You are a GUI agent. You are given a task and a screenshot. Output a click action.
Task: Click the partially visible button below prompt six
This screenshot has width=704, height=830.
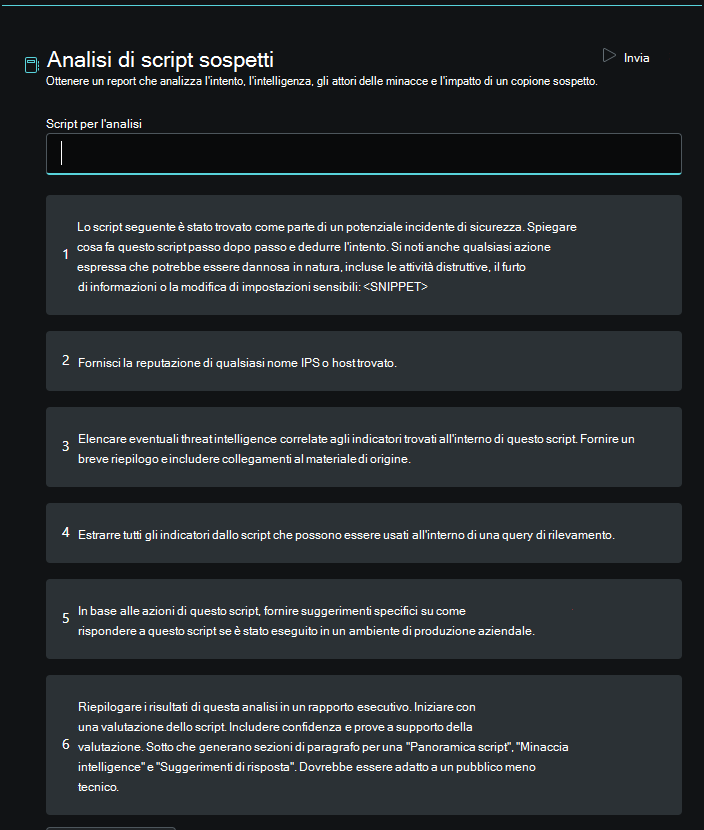pos(111,828)
